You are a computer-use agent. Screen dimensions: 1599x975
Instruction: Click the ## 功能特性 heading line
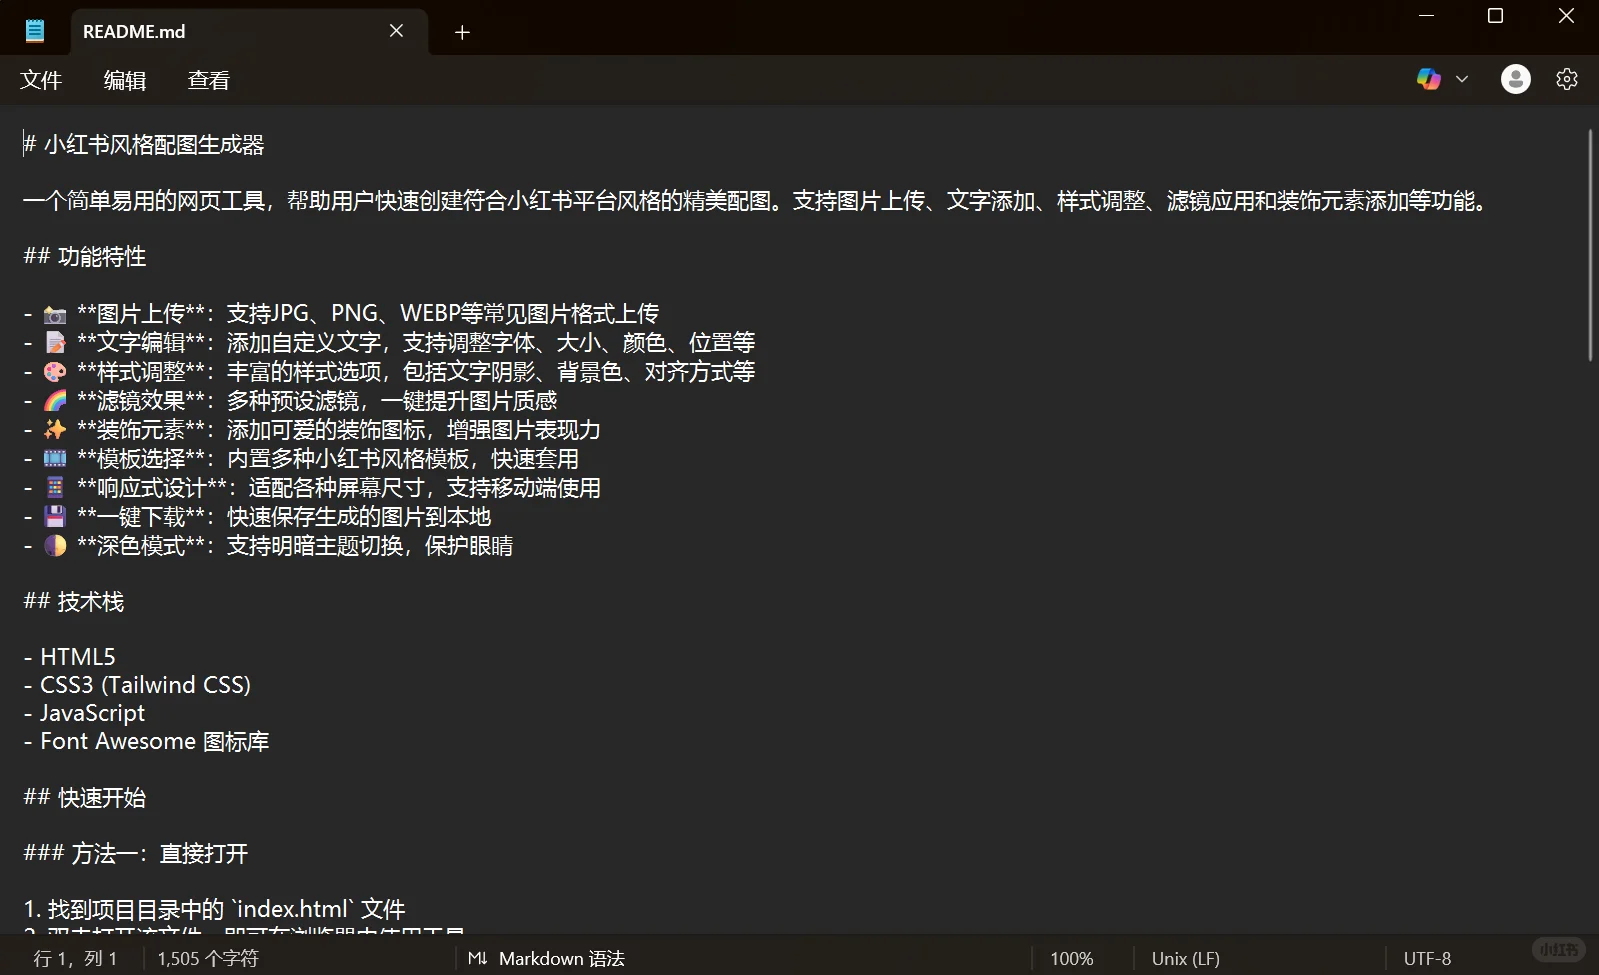(x=85, y=257)
